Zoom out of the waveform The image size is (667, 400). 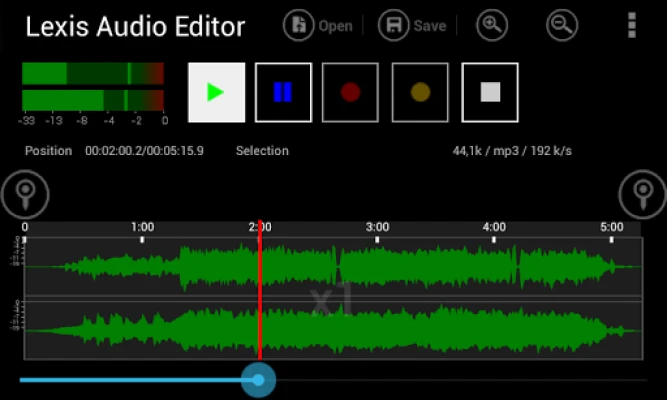[x=562, y=26]
